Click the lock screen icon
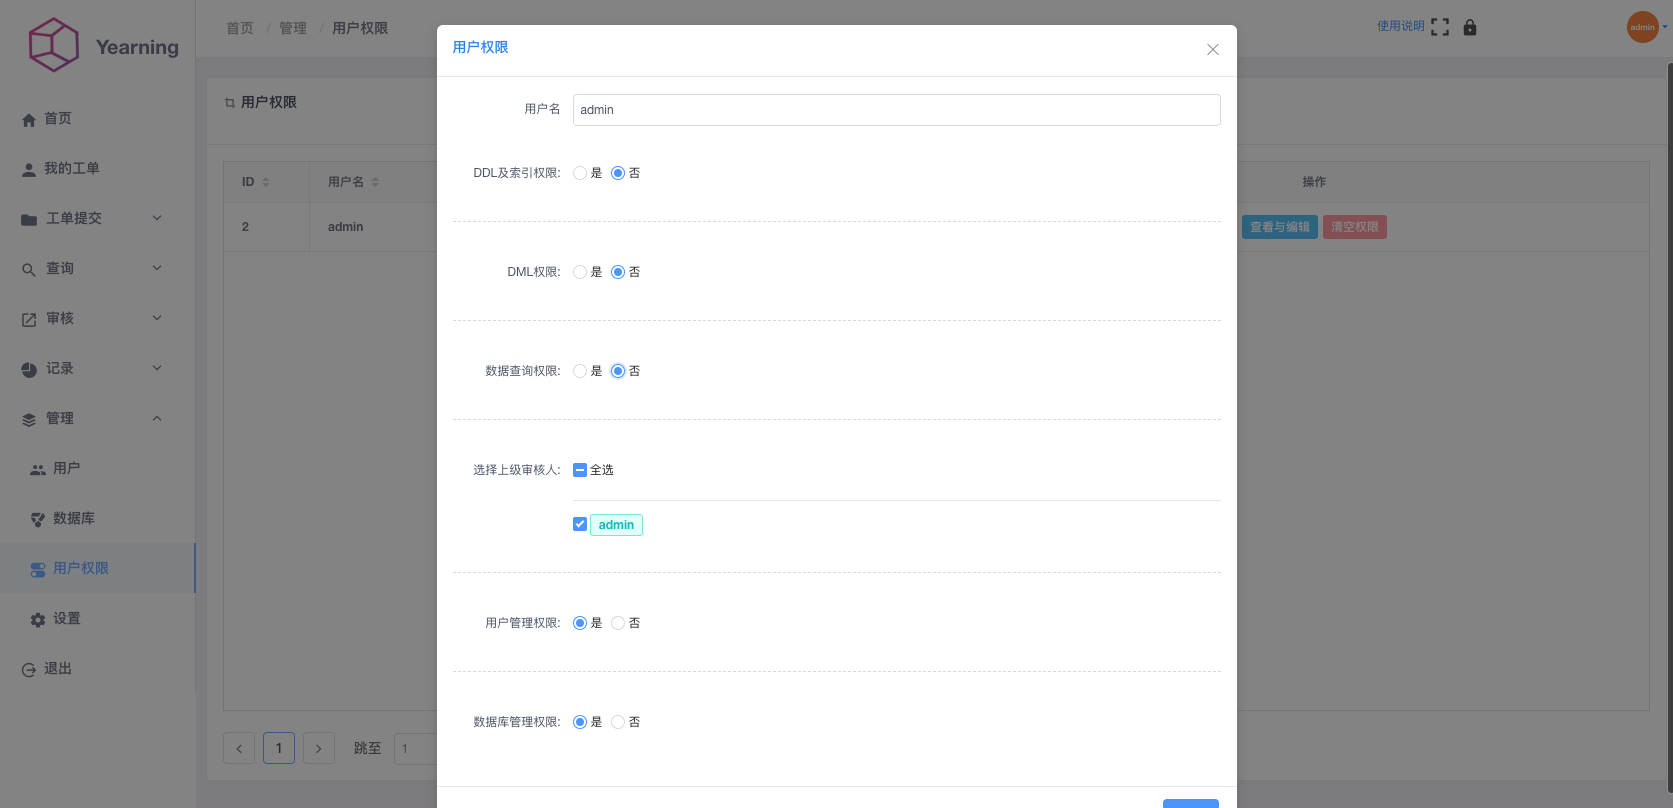Viewport: 1673px width, 808px height. pyautogui.click(x=1470, y=27)
